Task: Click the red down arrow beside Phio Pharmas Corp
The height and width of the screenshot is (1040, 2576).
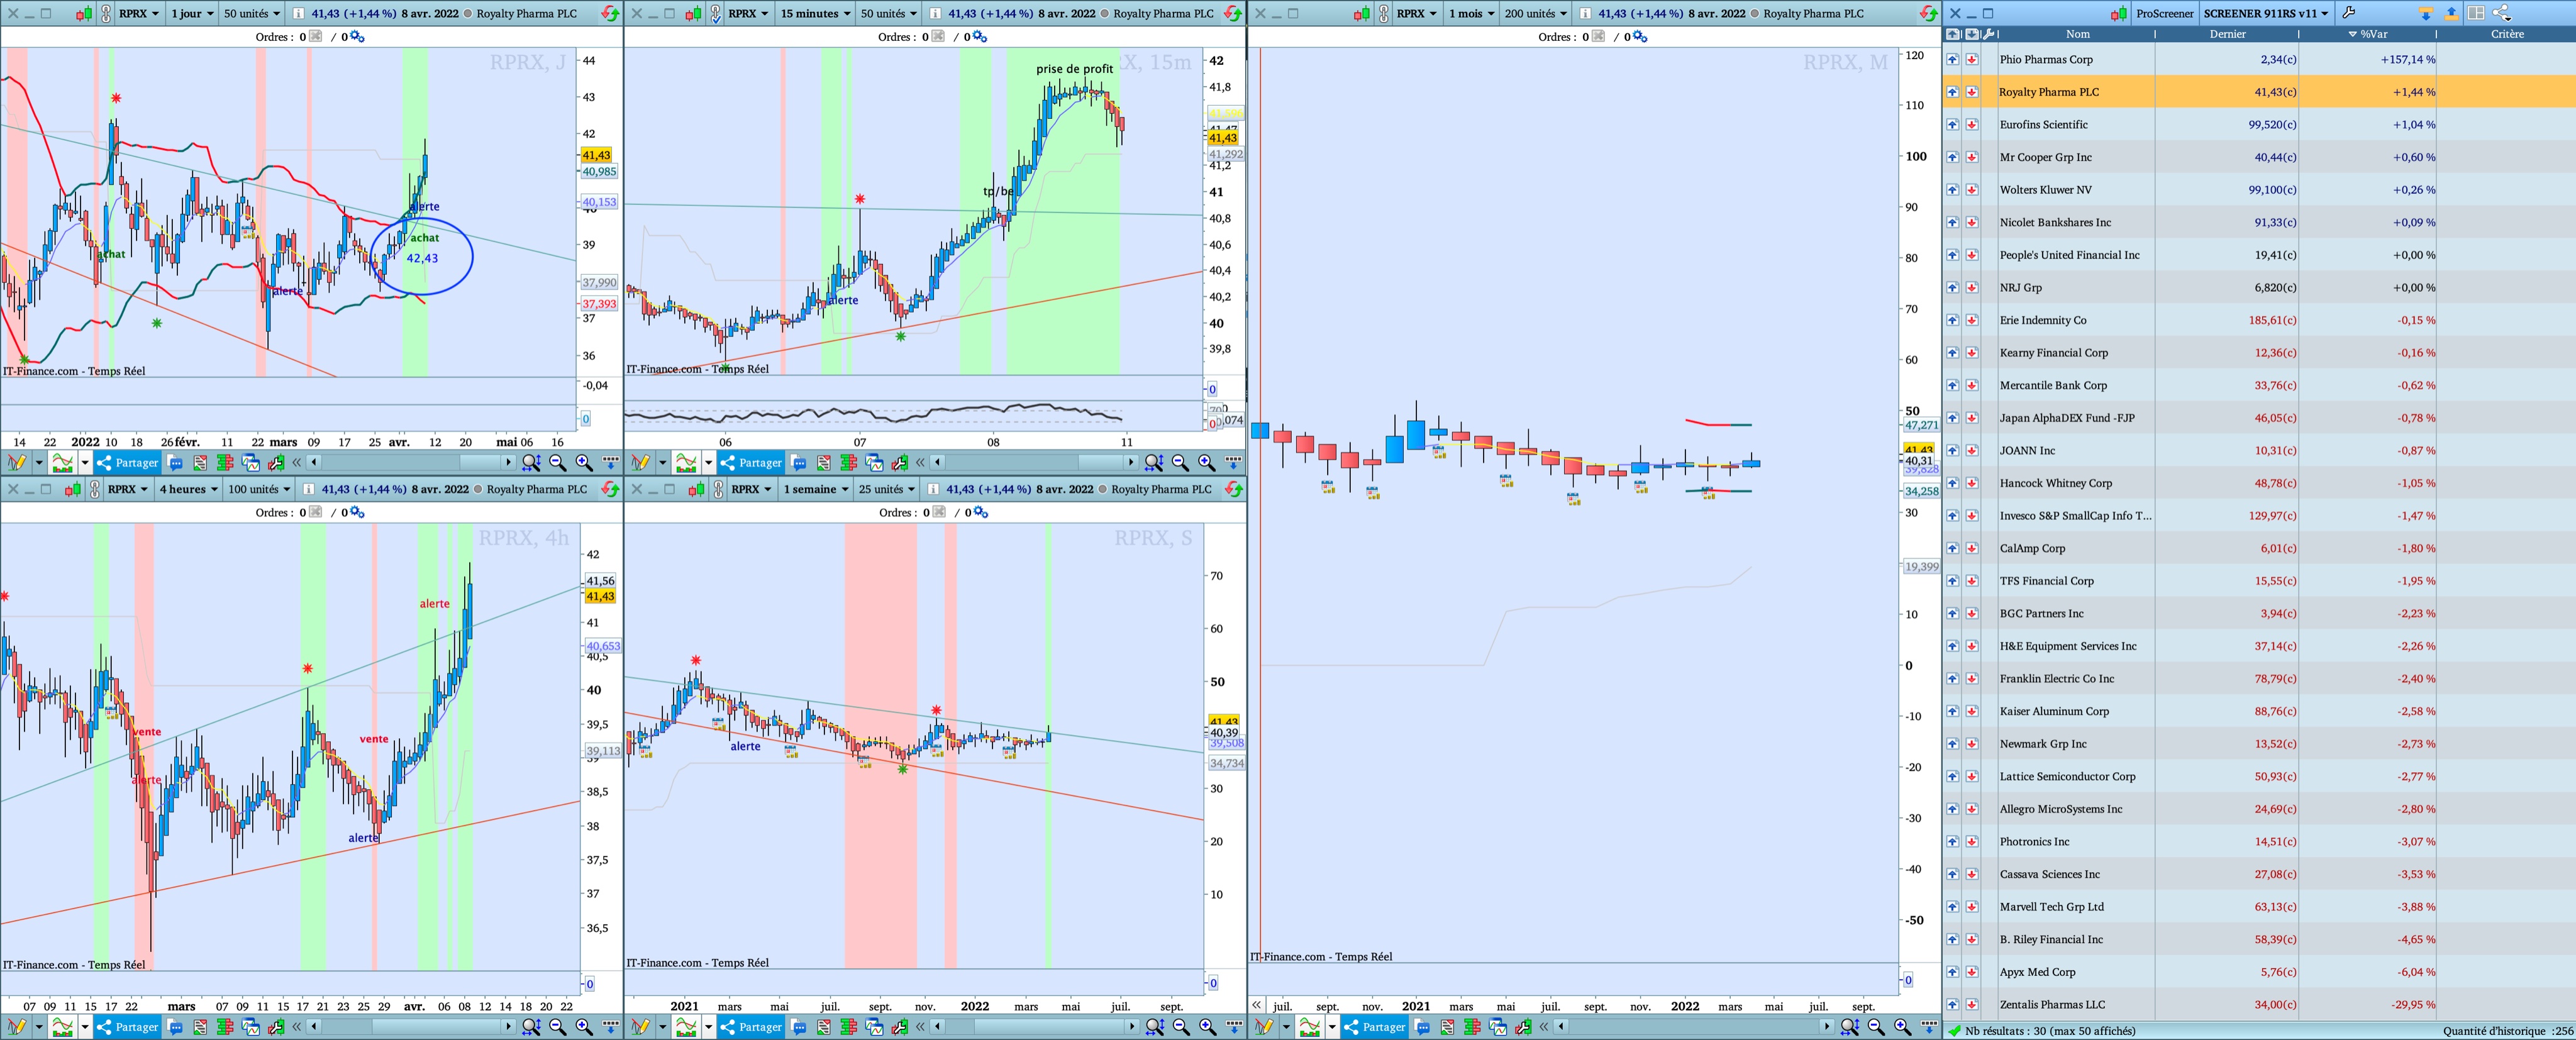Action: pyautogui.click(x=1971, y=60)
